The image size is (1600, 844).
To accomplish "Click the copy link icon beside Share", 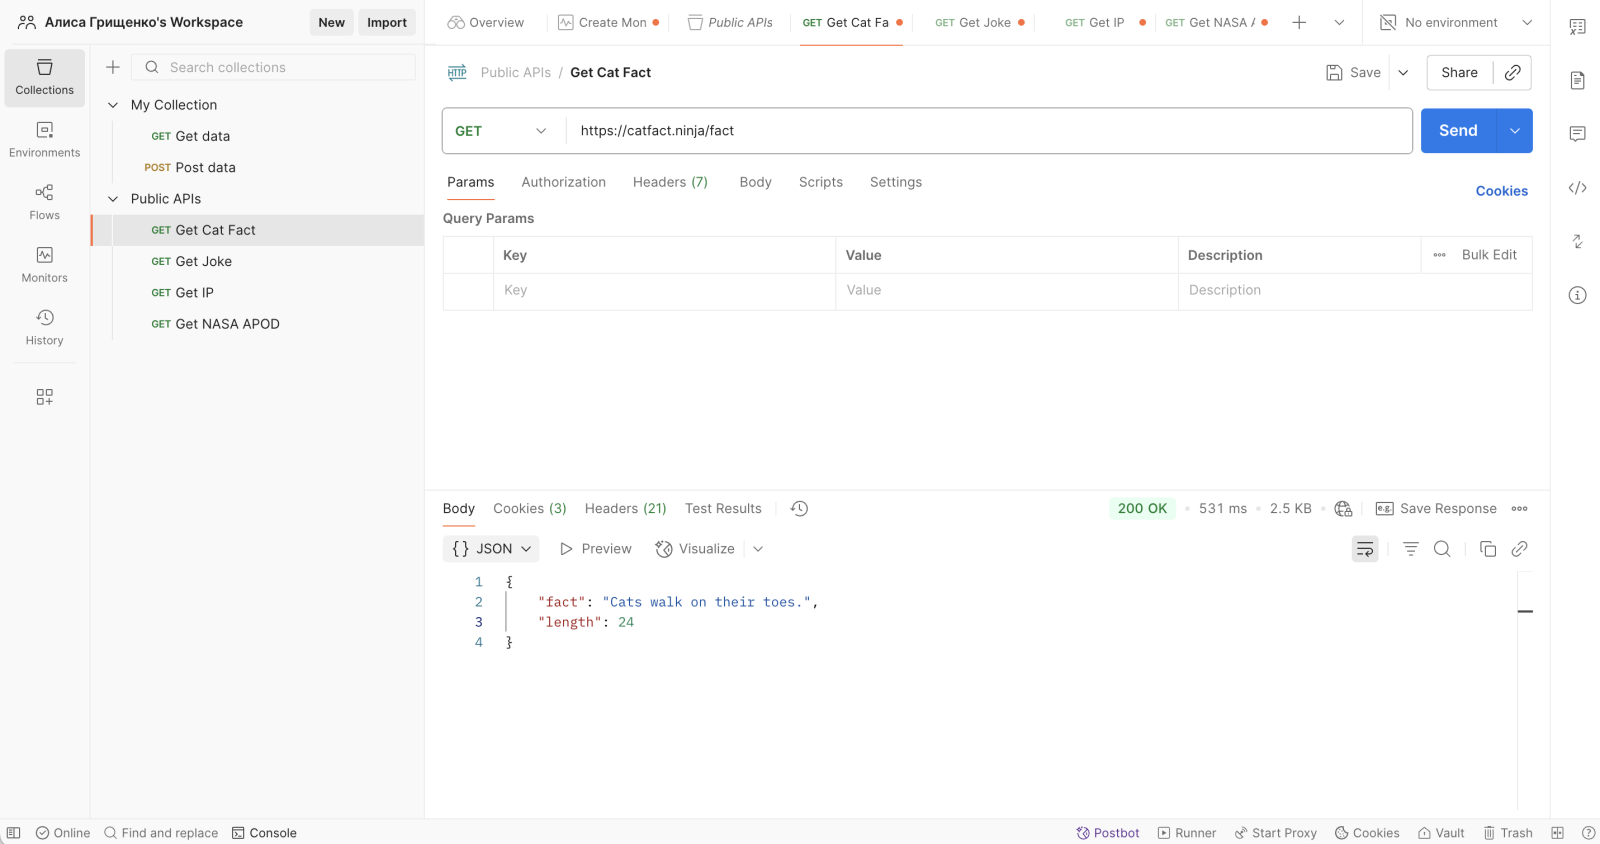I will (x=1513, y=72).
